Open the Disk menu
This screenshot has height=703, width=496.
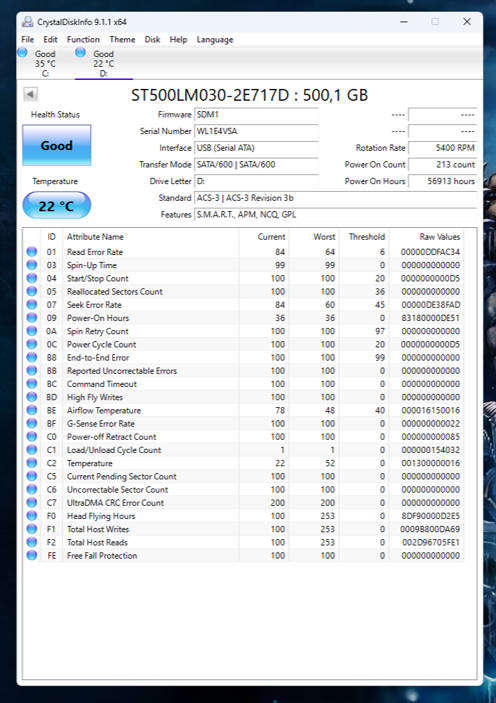(x=152, y=39)
